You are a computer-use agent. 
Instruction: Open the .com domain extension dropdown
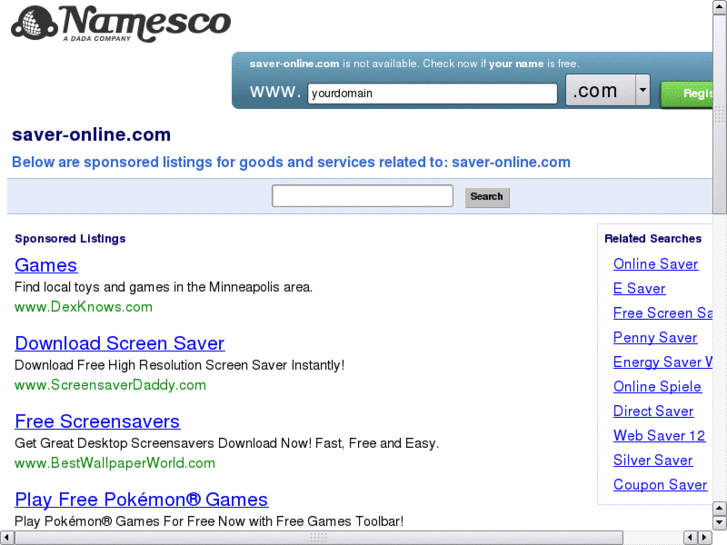608,90
